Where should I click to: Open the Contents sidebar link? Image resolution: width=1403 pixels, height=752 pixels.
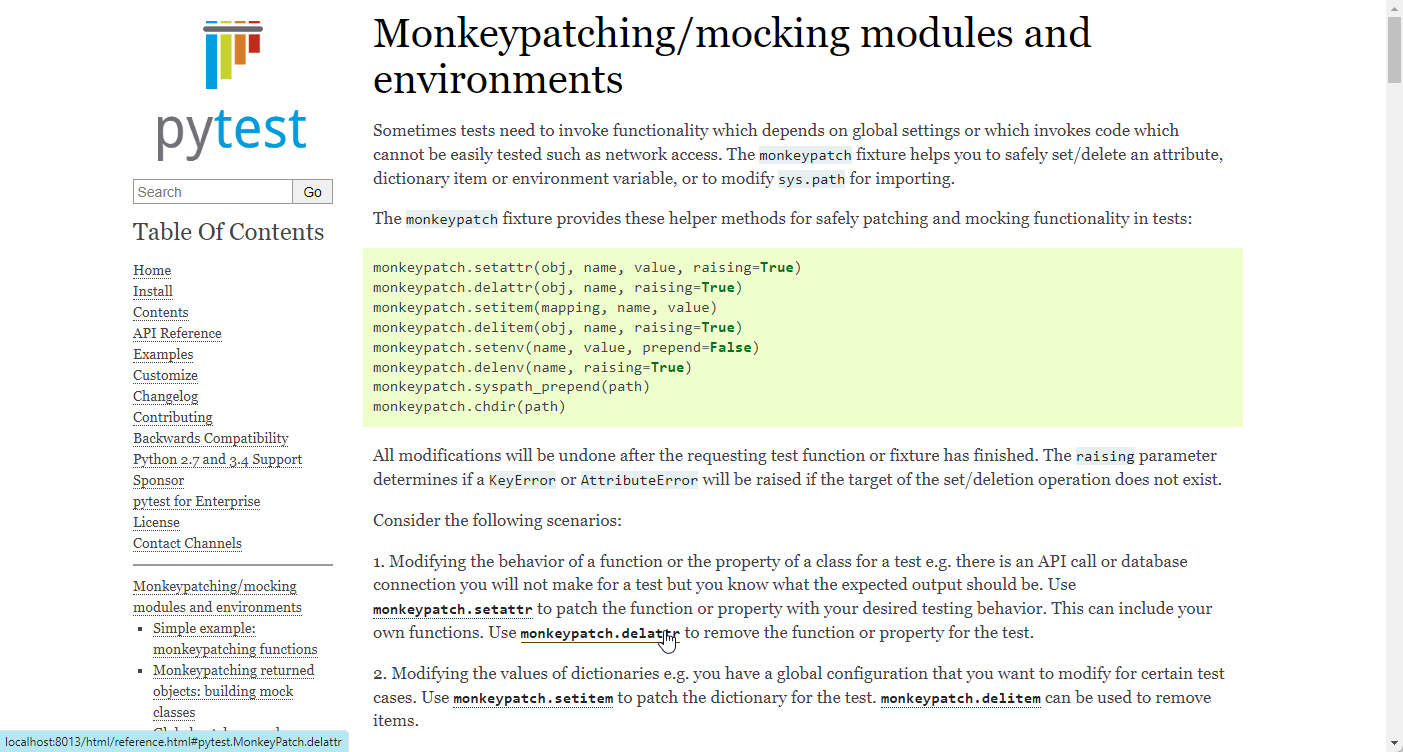click(161, 312)
